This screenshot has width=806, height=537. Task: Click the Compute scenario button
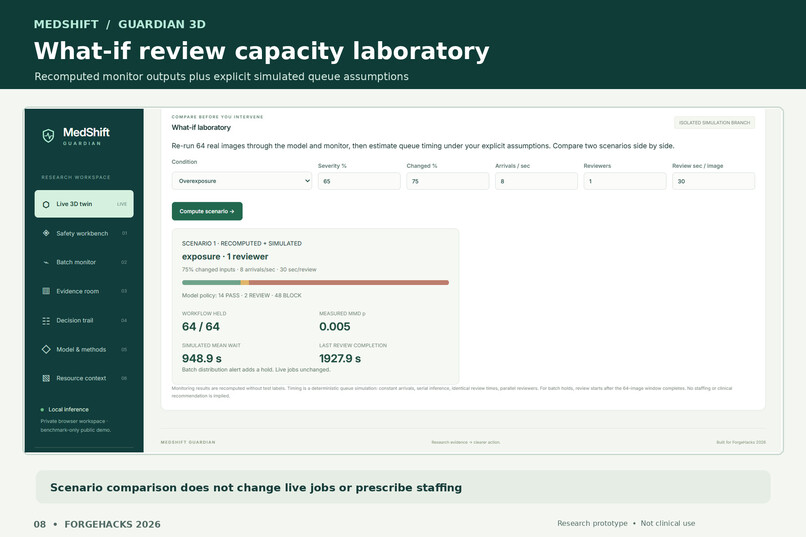click(207, 211)
